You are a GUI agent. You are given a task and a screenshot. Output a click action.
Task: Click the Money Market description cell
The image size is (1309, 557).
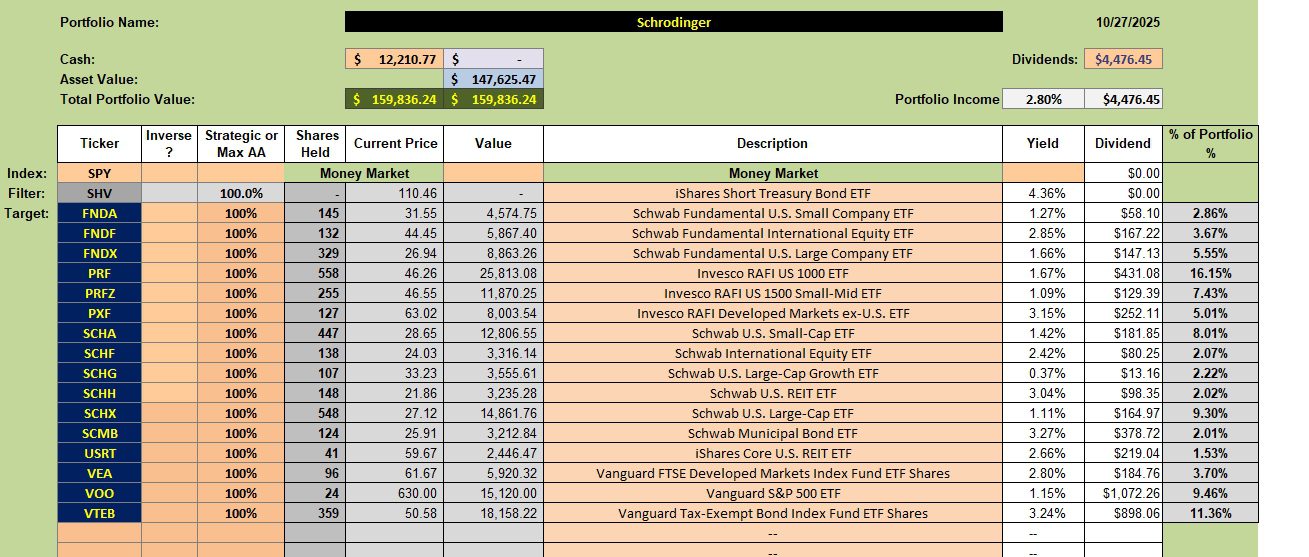pyautogui.click(x=772, y=173)
